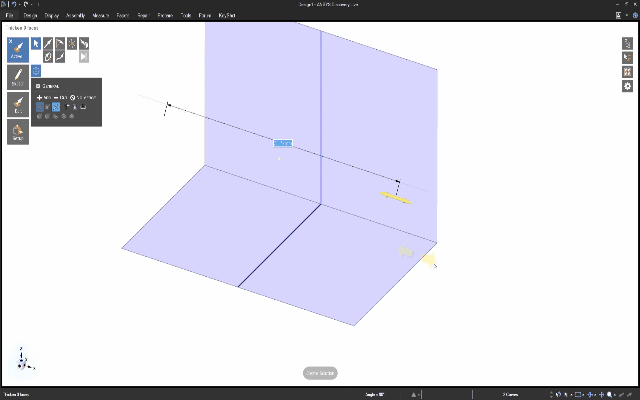This screenshot has width=640, height=400.
Task: Click the flag-shaped curve tool guide icon
Action: (x=60, y=43)
